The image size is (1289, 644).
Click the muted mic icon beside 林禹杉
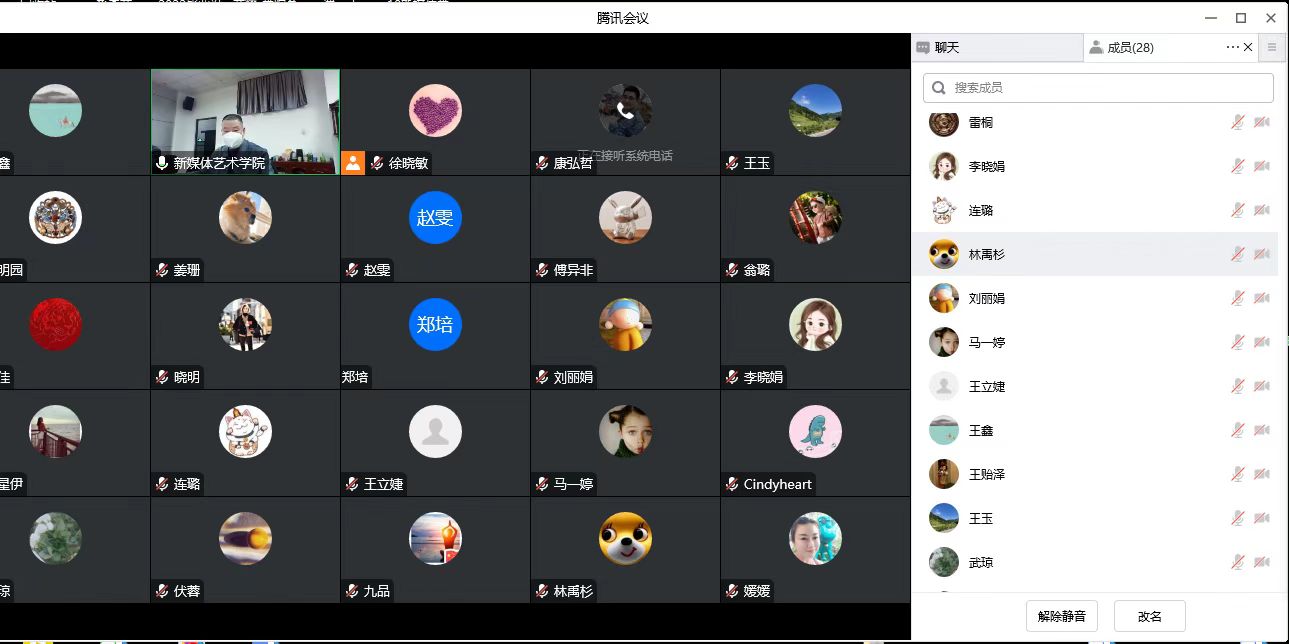(1238, 255)
